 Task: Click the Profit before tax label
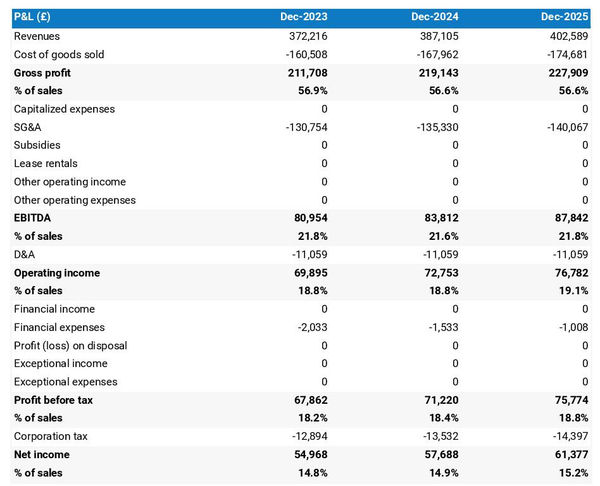tap(54, 400)
